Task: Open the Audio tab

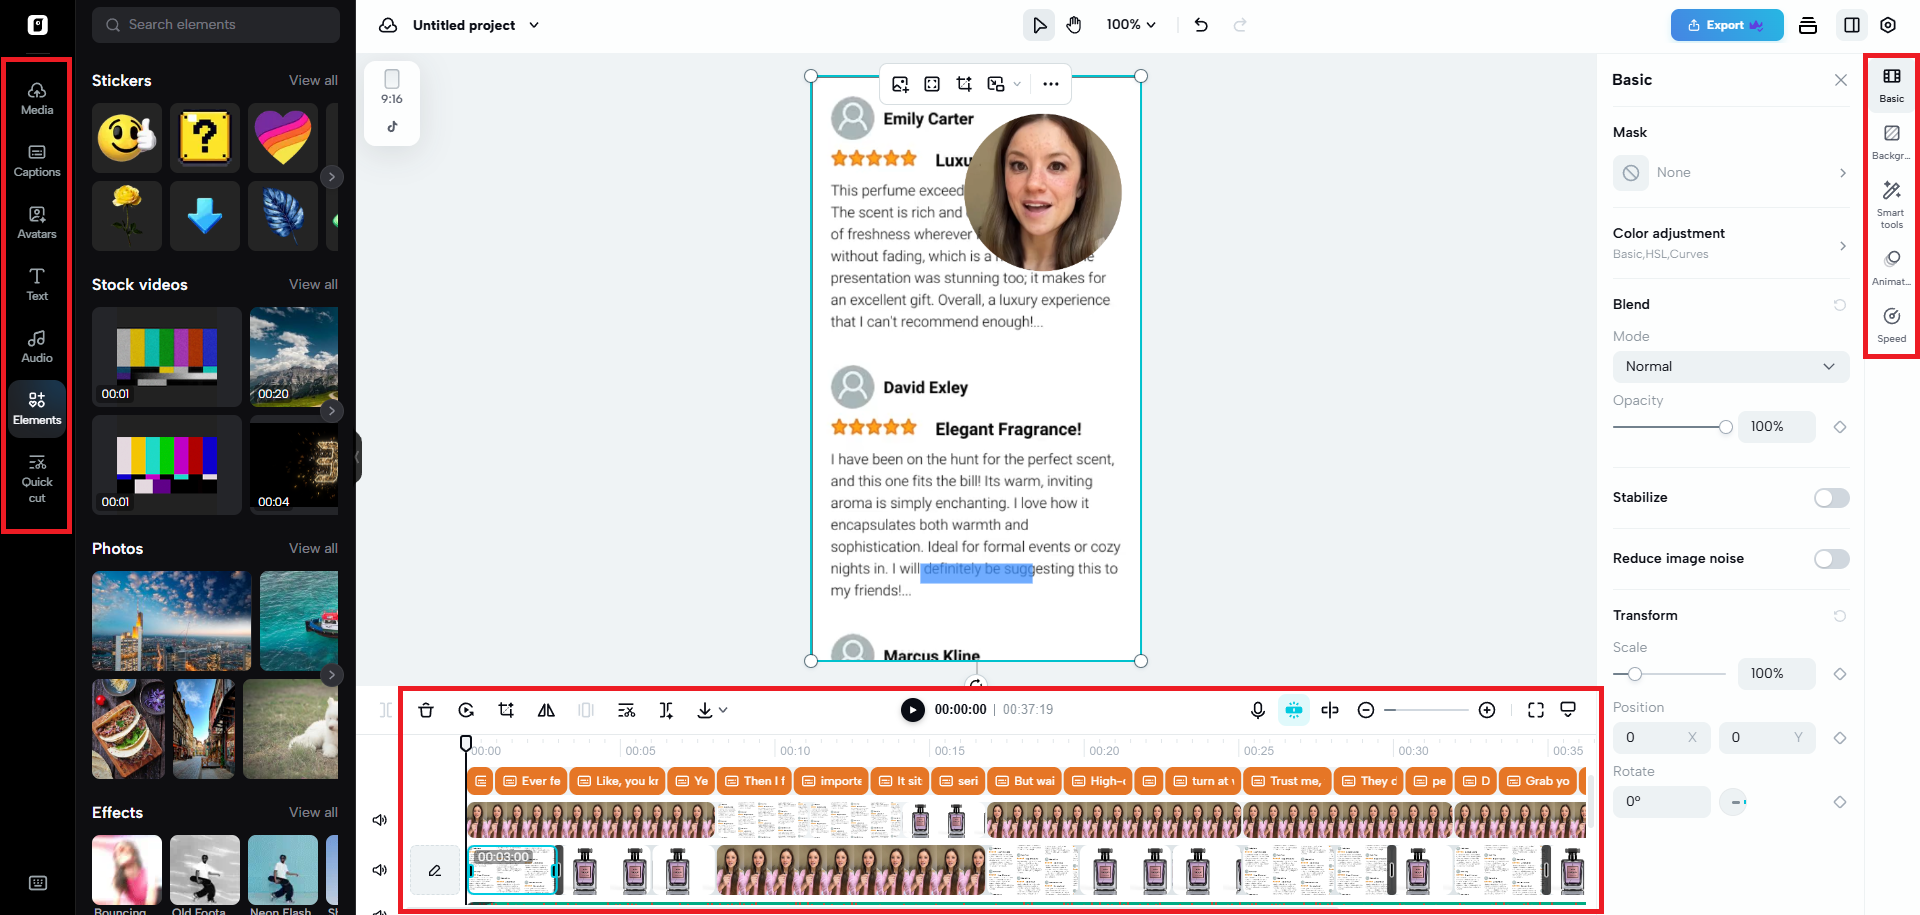Action: pos(37,346)
